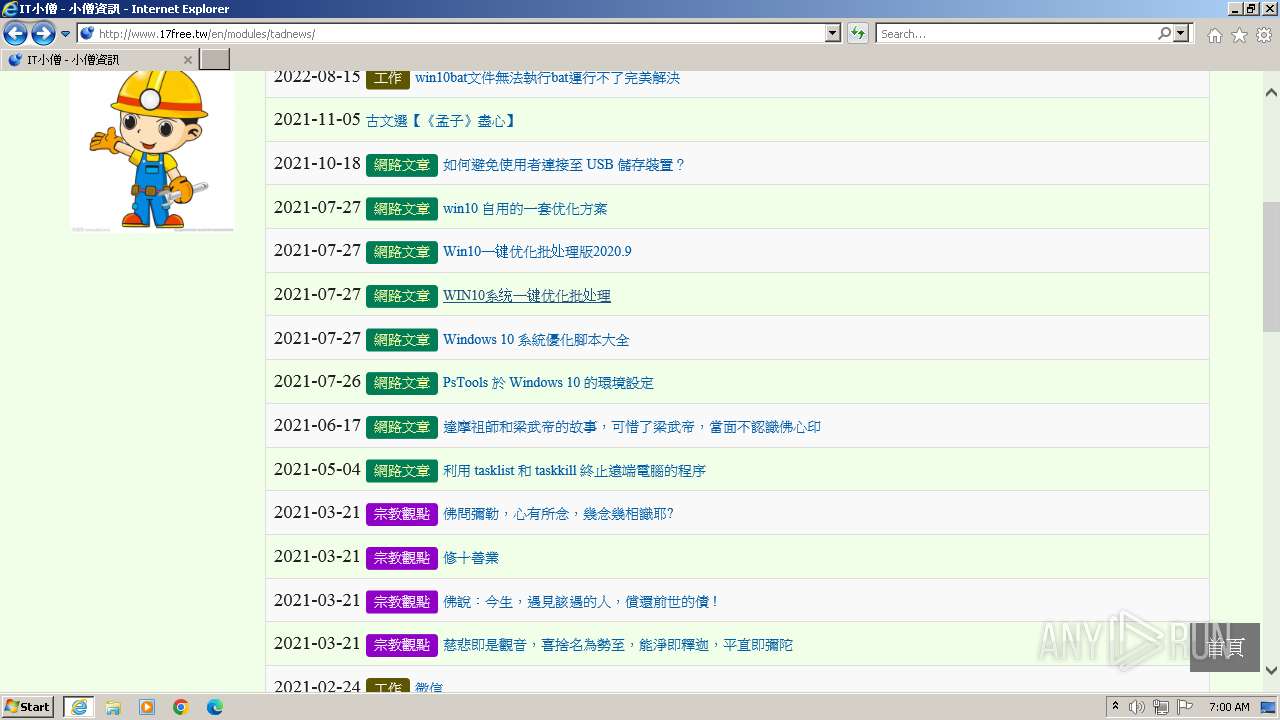Open 慈悲即是觀音 article
This screenshot has height=720, width=1280.
pos(618,645)
